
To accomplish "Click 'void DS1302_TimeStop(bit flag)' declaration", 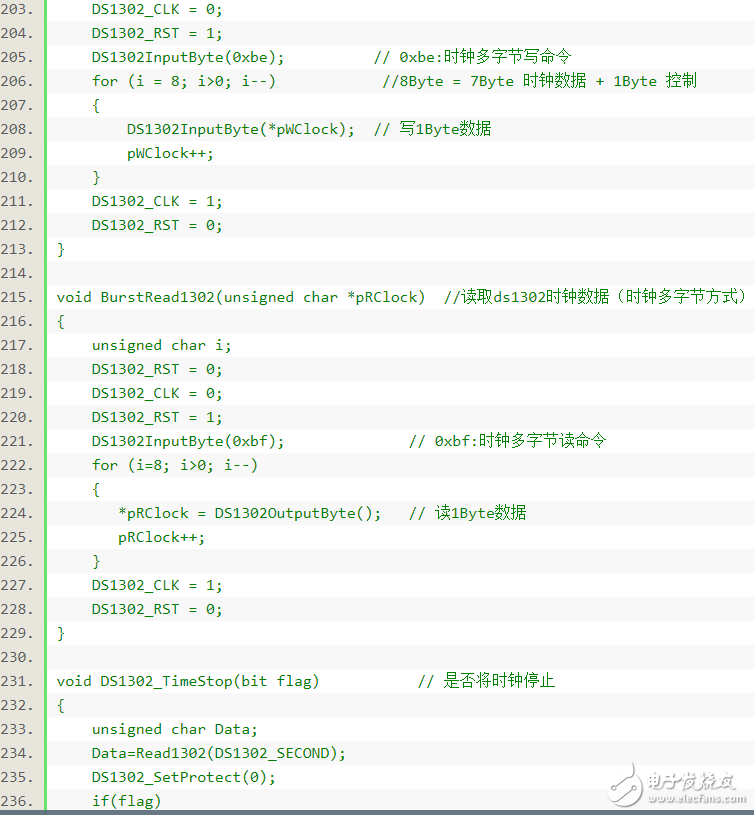I will (188, 681).
